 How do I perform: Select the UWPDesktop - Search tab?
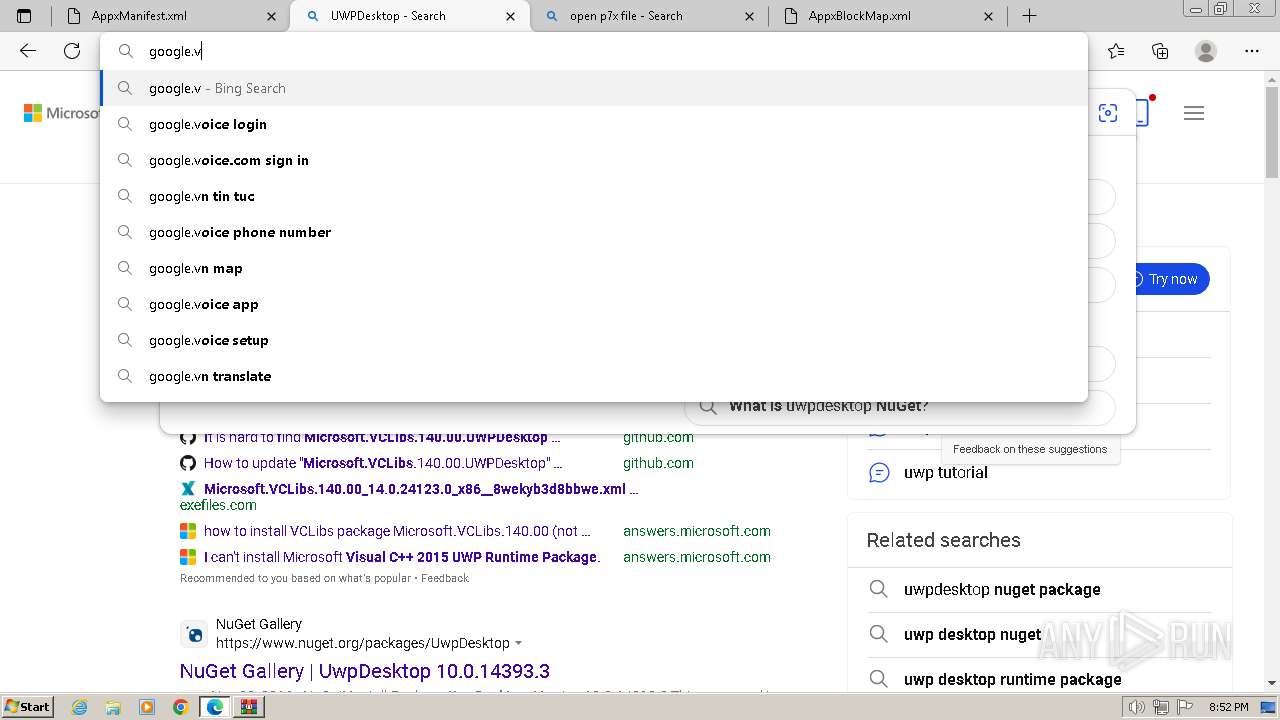[x=409, y=16]
